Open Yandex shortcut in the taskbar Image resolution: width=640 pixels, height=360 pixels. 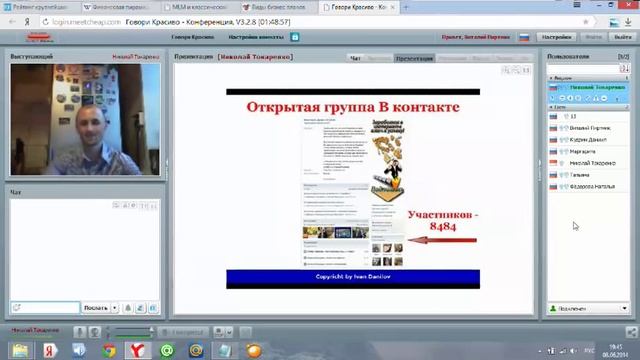coord(50,351)
